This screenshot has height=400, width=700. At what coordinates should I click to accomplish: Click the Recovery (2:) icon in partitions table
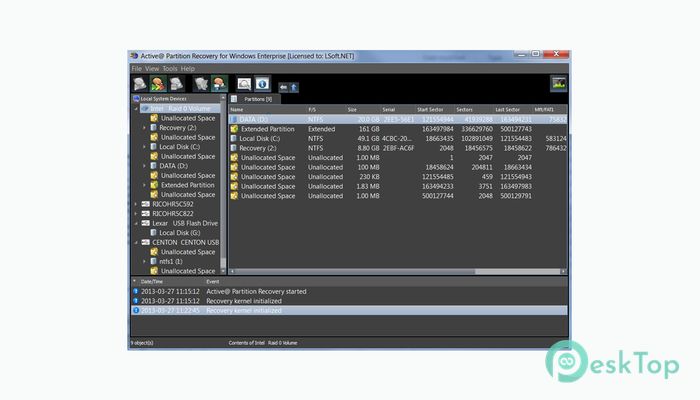click(233, 148)
